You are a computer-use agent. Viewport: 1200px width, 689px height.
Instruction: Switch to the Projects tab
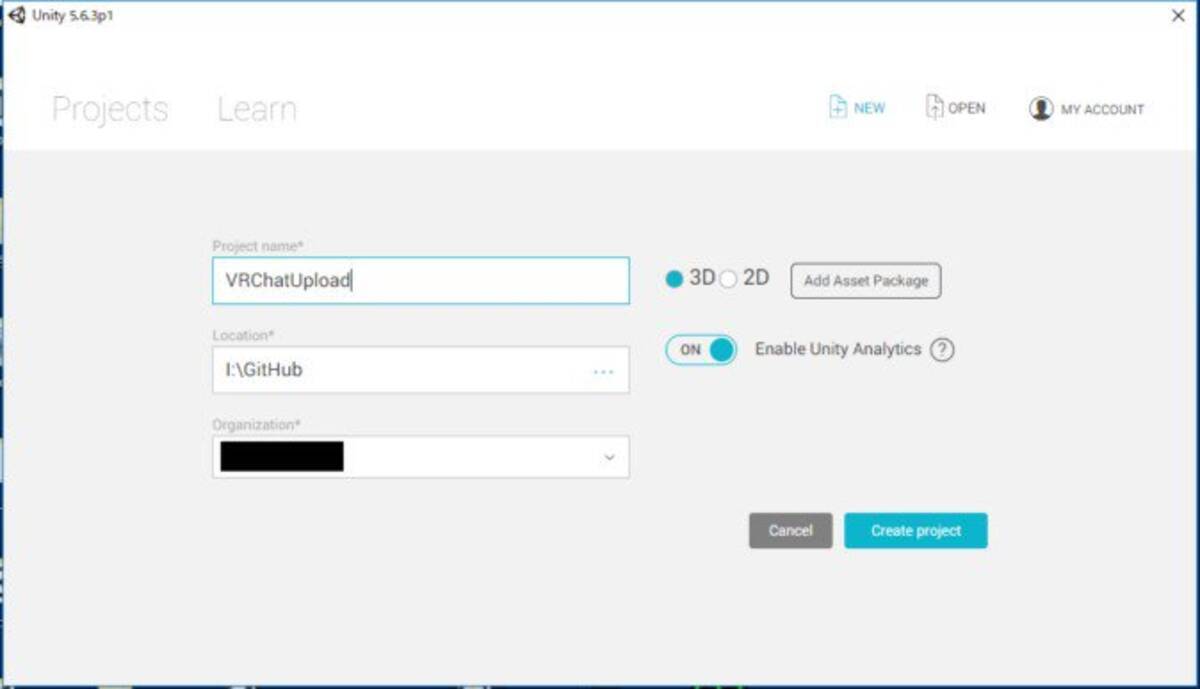[110, 109]
